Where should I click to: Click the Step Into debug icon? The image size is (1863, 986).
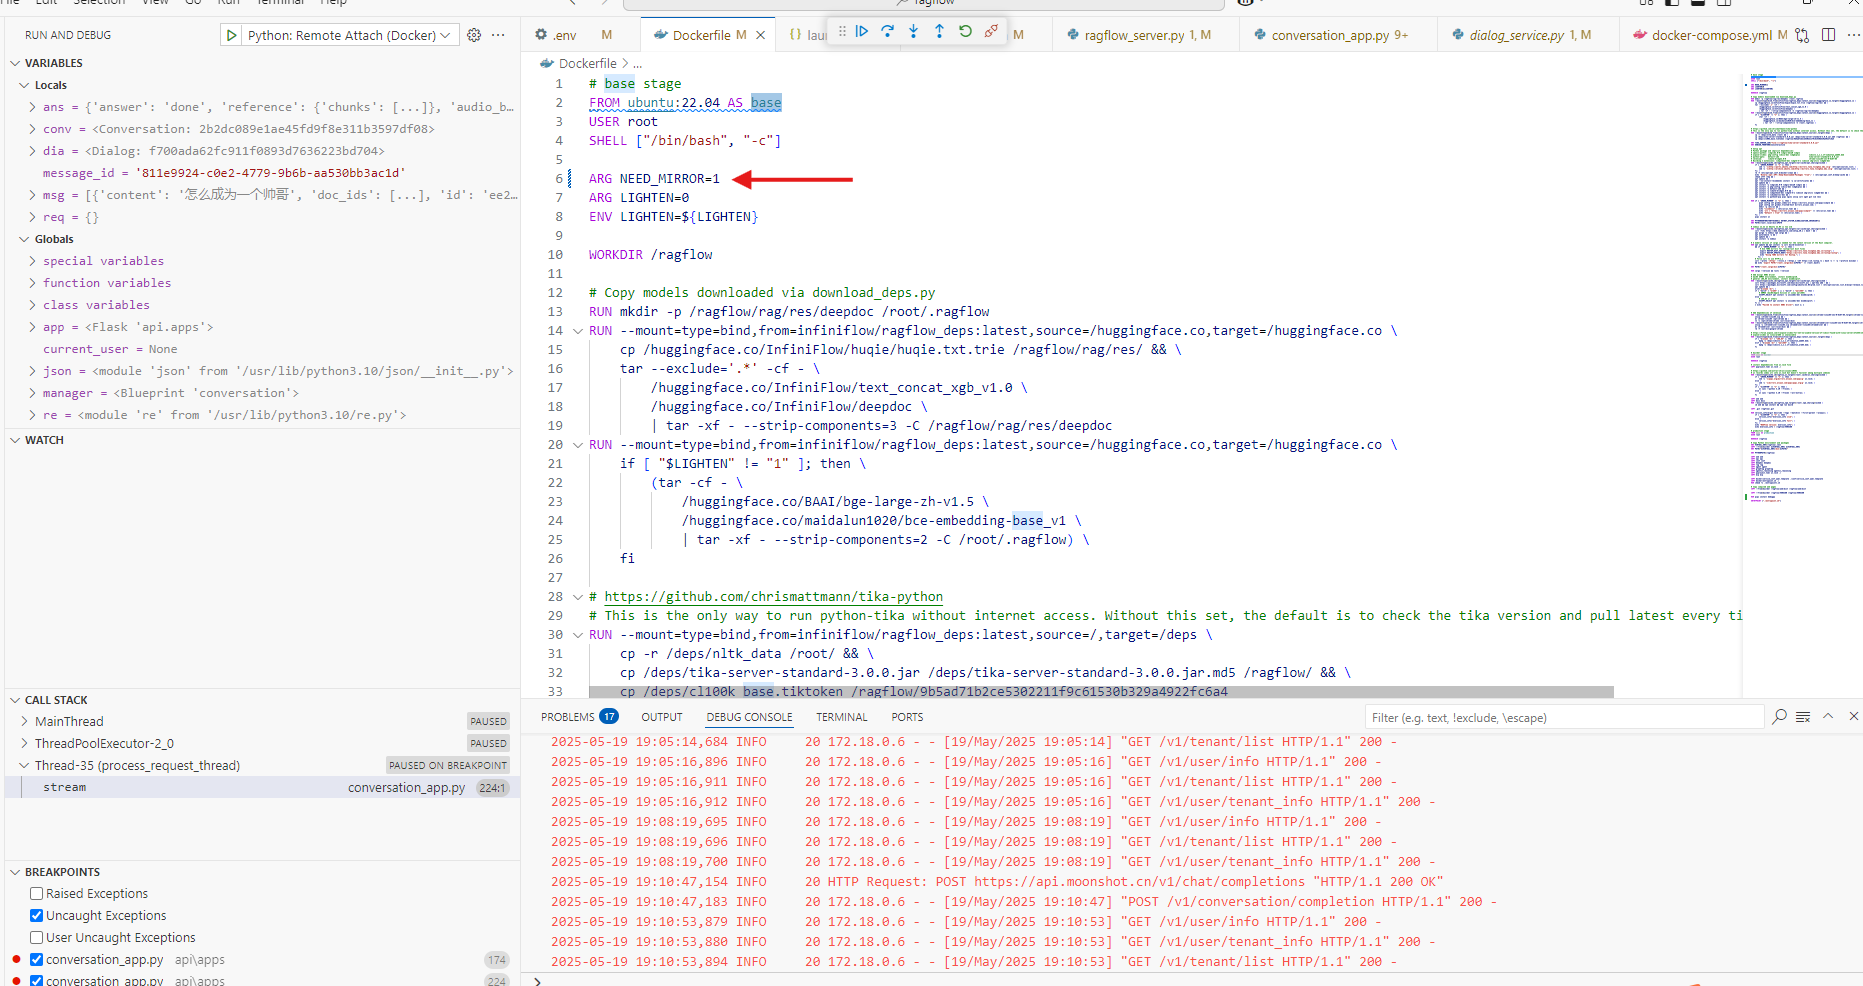pyautogui.click(x=913, y=31)
